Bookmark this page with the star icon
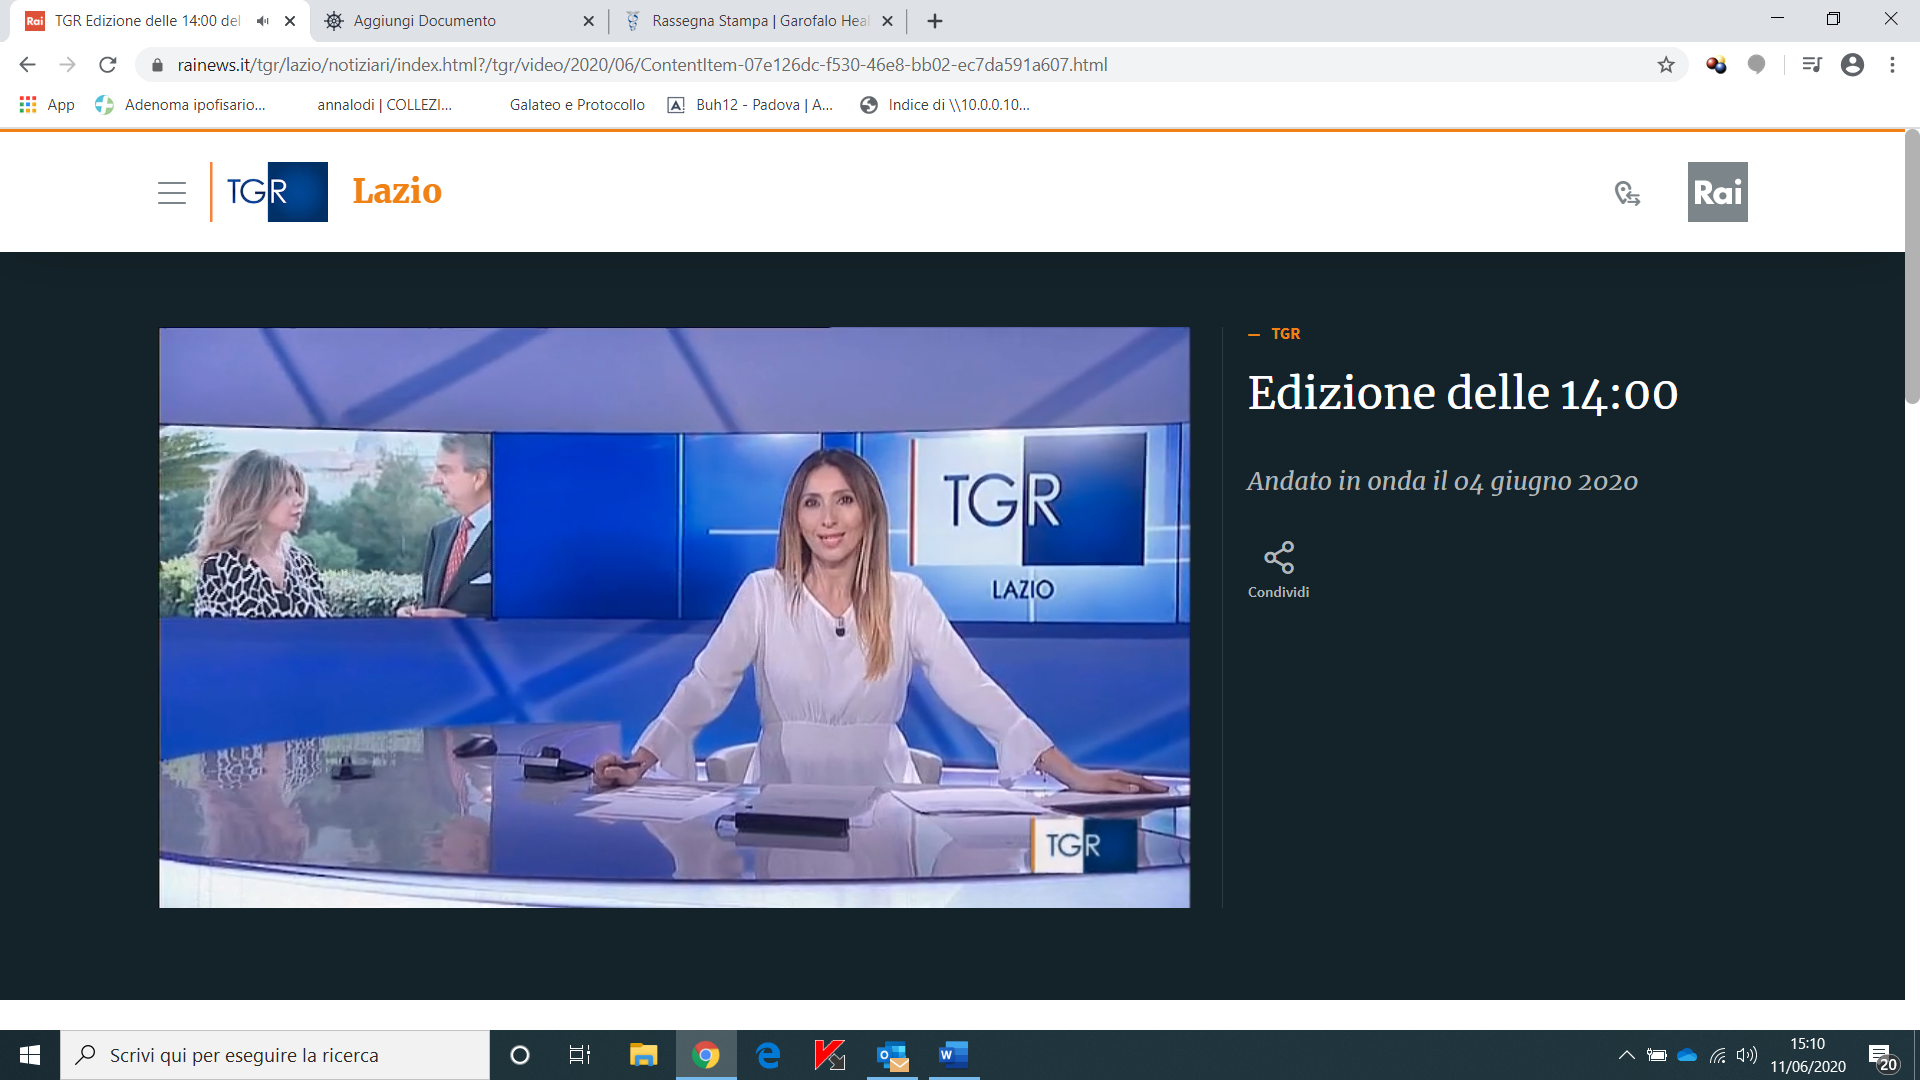The width and height of the screenshot is (1920, 1080). (1666, 65)
